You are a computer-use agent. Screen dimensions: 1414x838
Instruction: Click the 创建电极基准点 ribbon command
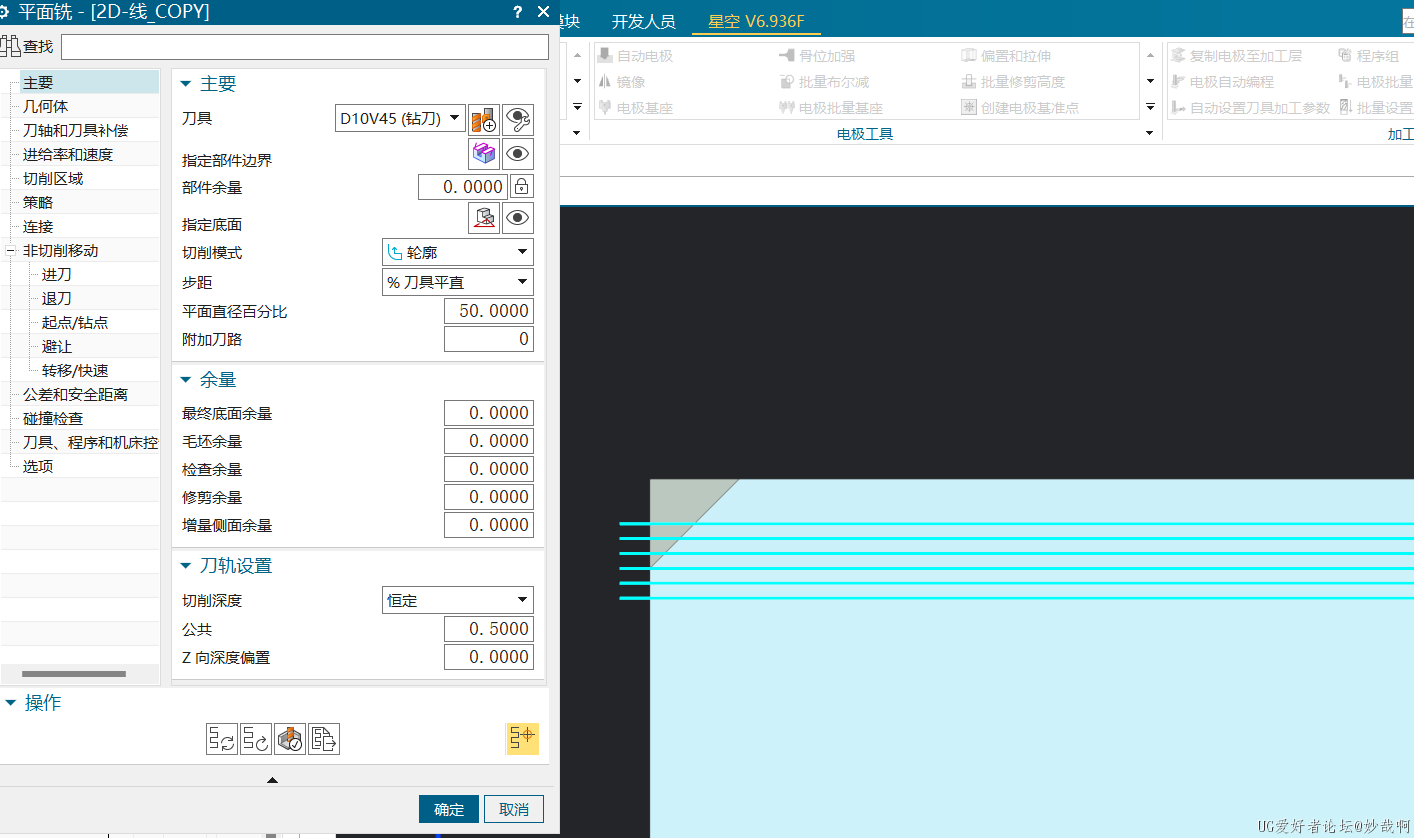(x=1021, y=107)
